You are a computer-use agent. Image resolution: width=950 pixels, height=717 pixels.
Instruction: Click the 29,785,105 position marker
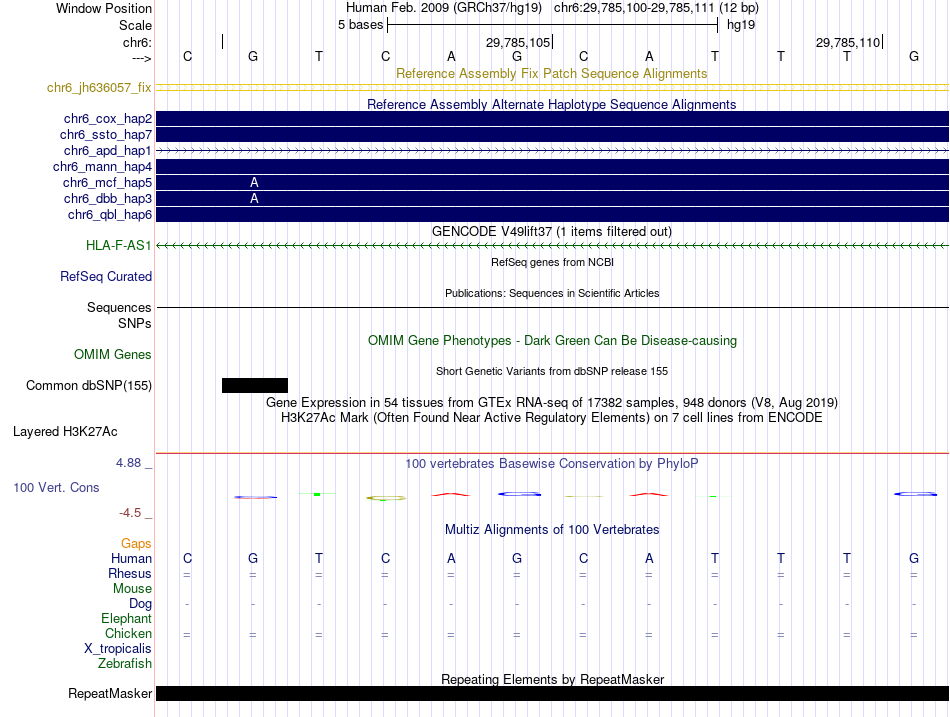pyautogui.click(x=519, y=42)
